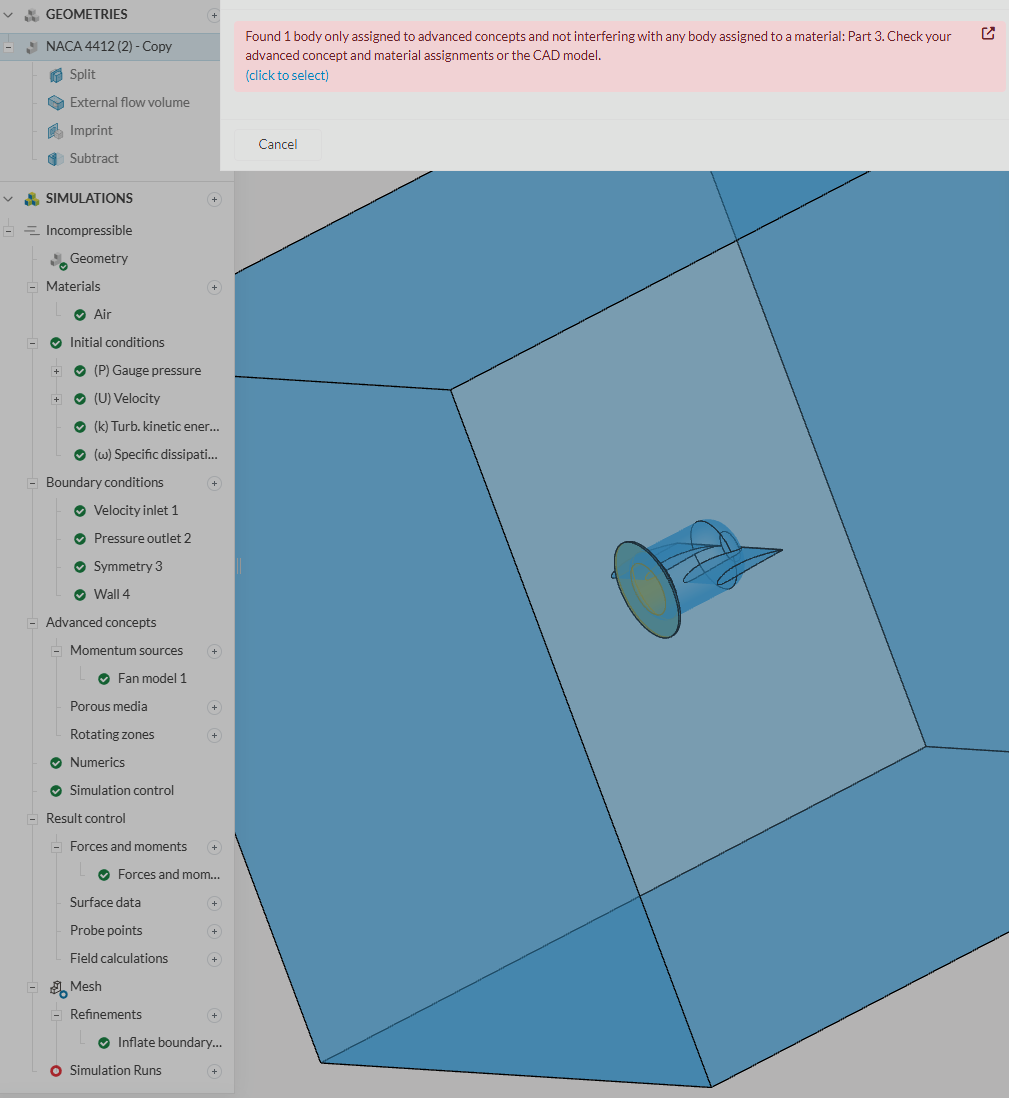The image size is (1009, 1098).
Task: Collapse the Materials node
Action: pos(32,287)
